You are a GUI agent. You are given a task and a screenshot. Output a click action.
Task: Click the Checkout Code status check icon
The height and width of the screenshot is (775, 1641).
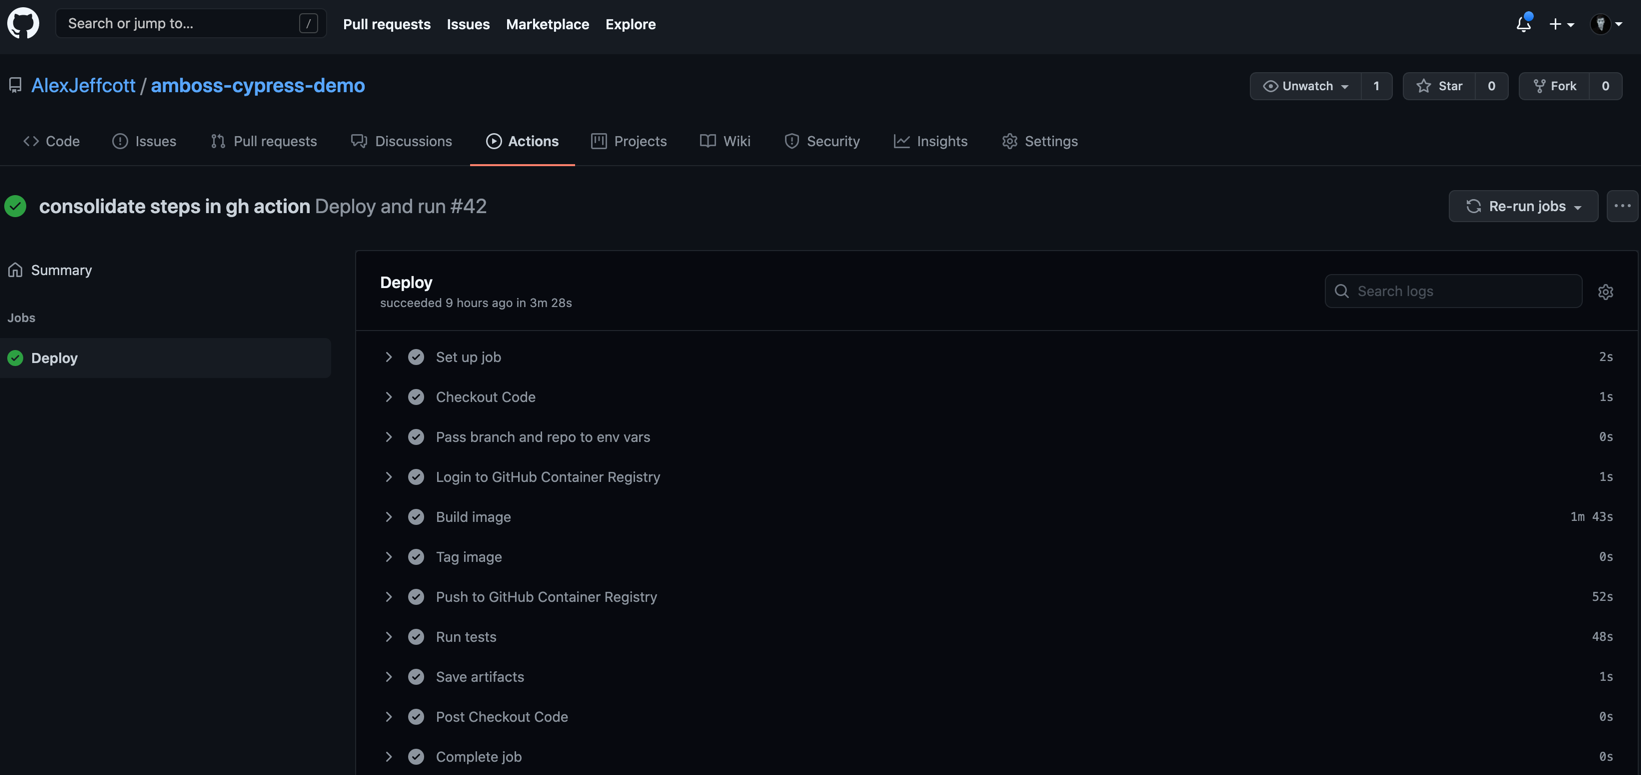[416, 397]
